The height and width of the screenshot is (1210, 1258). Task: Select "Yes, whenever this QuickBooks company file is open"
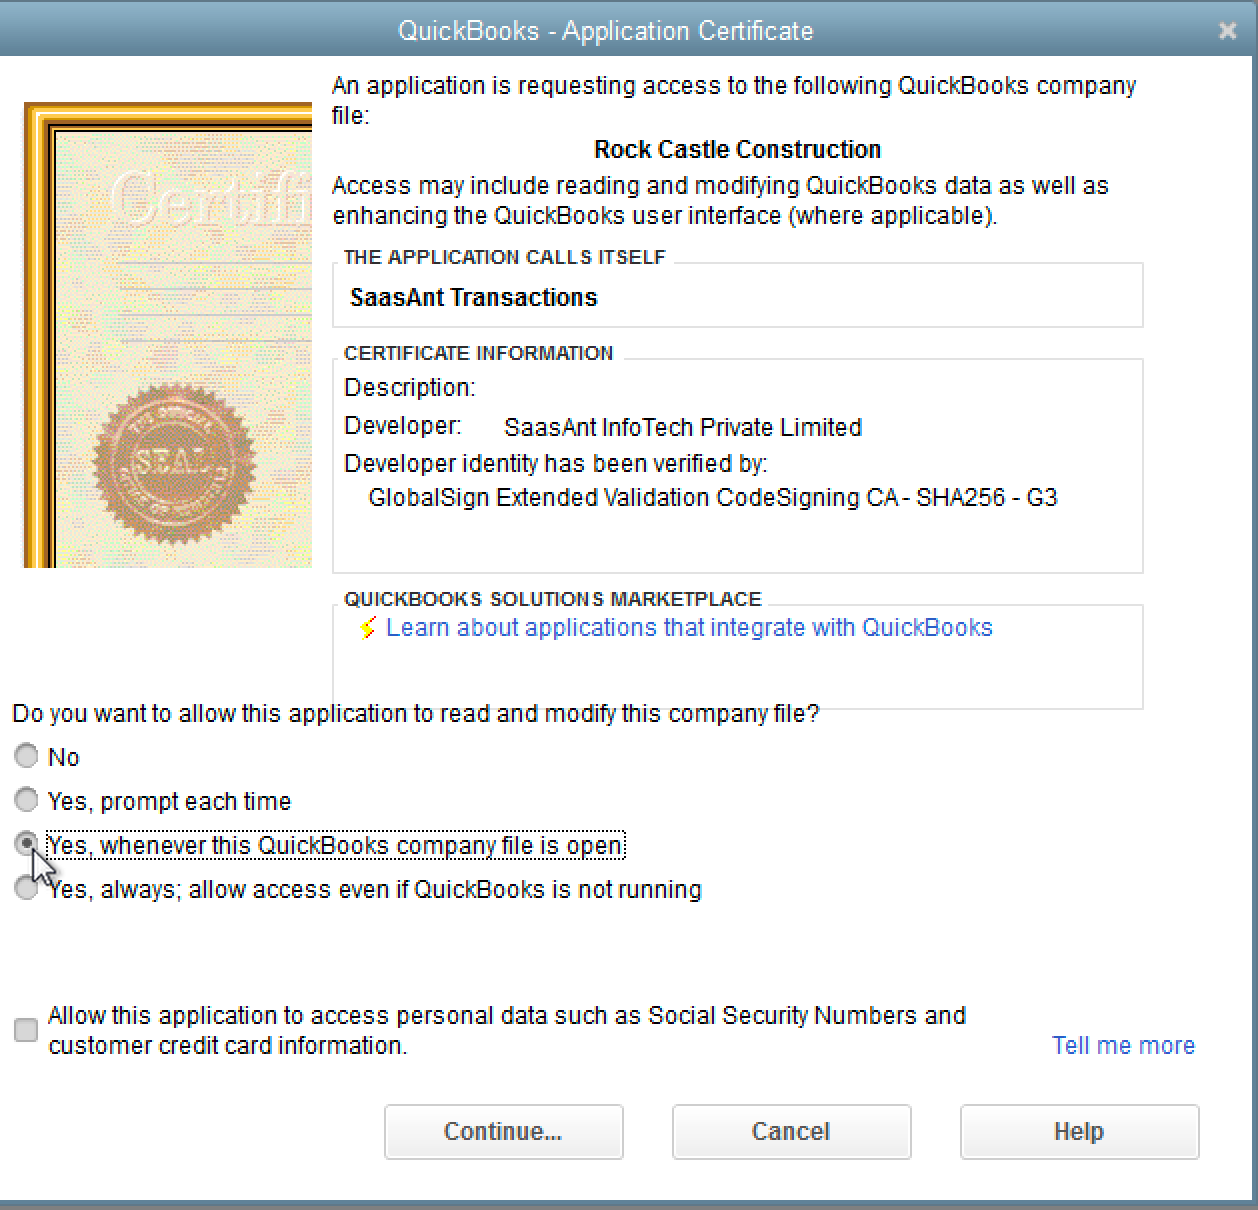(x=26, y=845)
